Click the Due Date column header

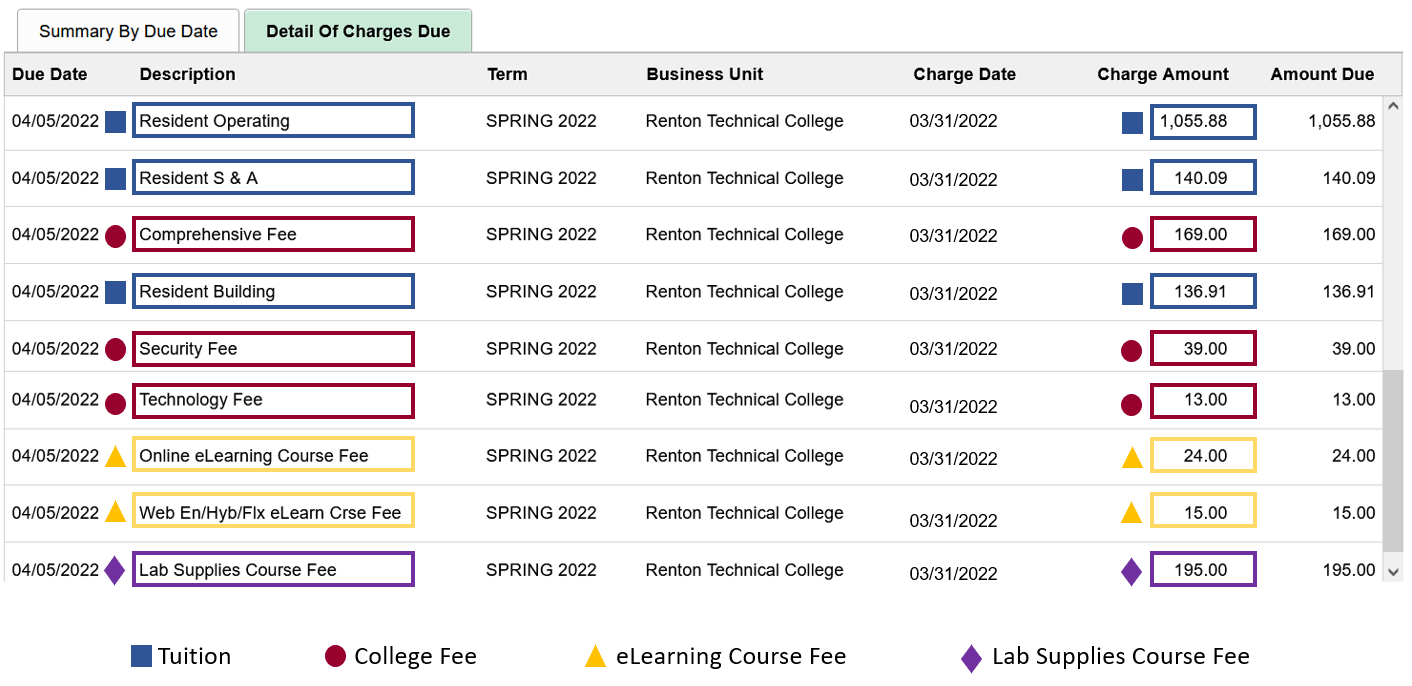click(x=48, y=74)
